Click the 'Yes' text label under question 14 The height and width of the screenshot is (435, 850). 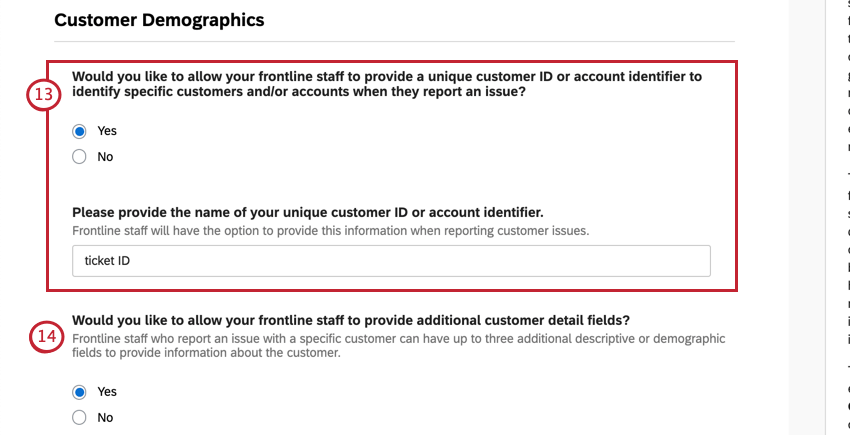pos(107,392)
